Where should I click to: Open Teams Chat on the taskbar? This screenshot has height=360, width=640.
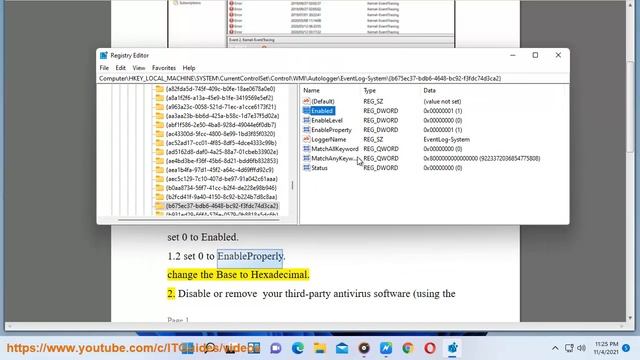(276, 348)
